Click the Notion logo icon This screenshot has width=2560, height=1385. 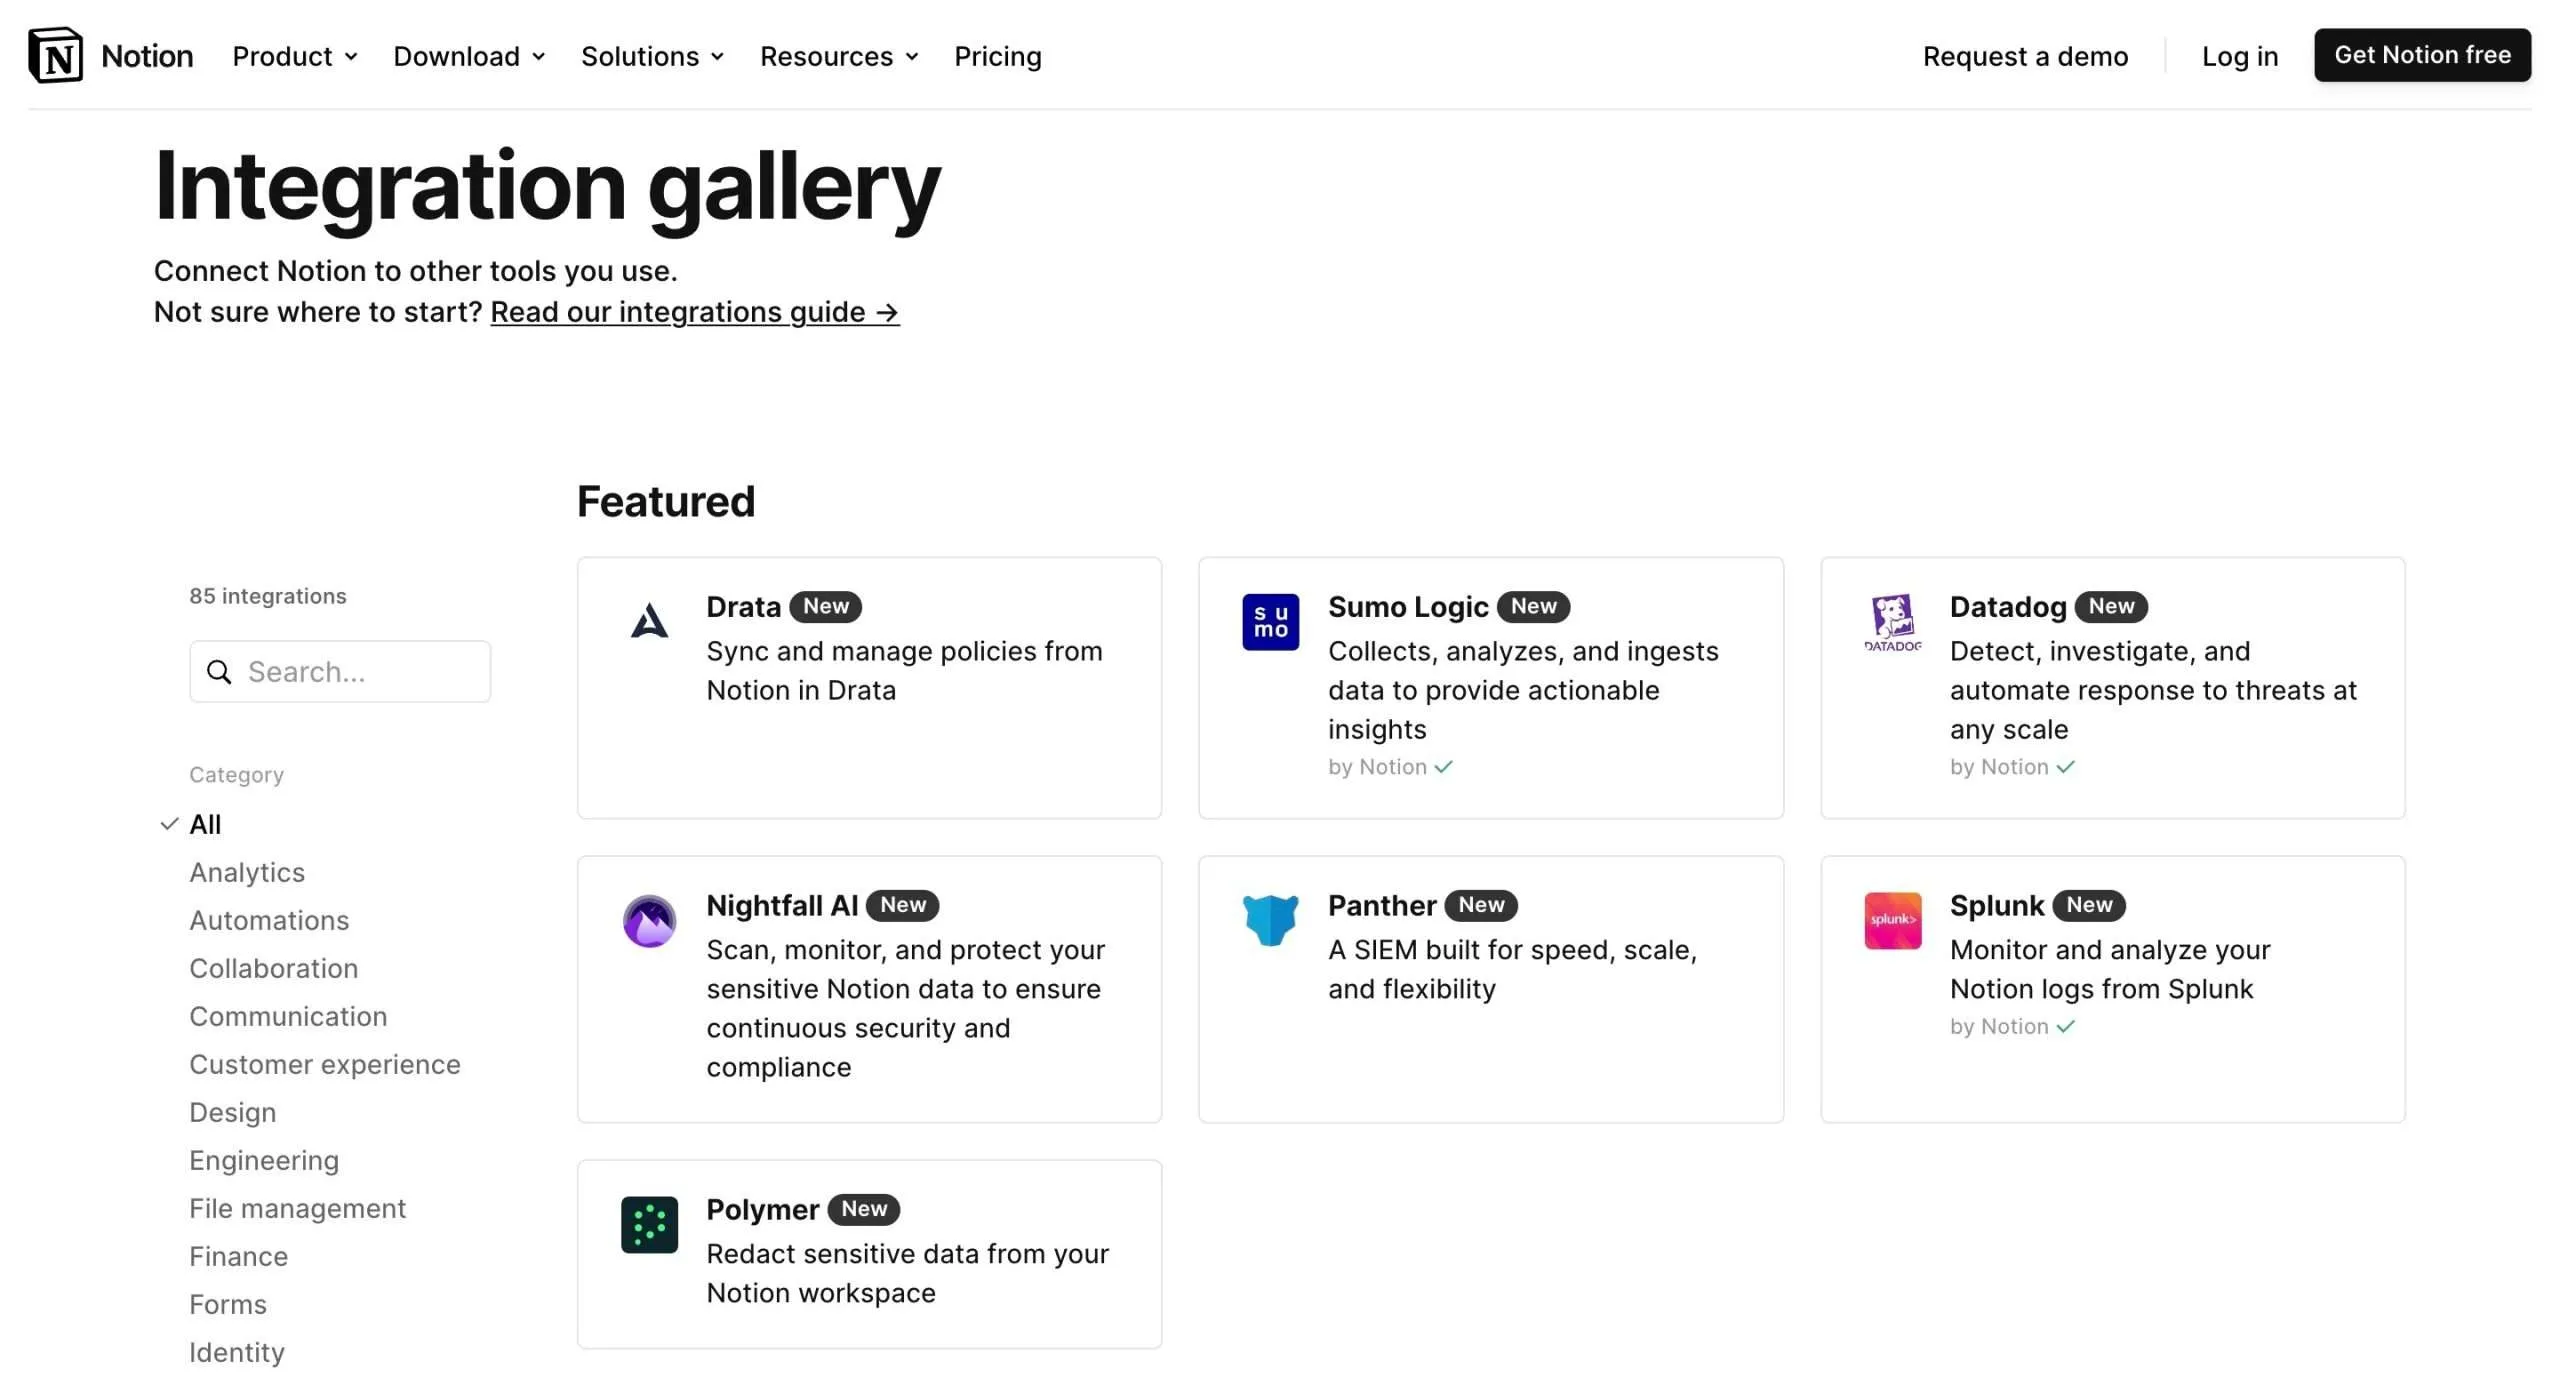55,55
